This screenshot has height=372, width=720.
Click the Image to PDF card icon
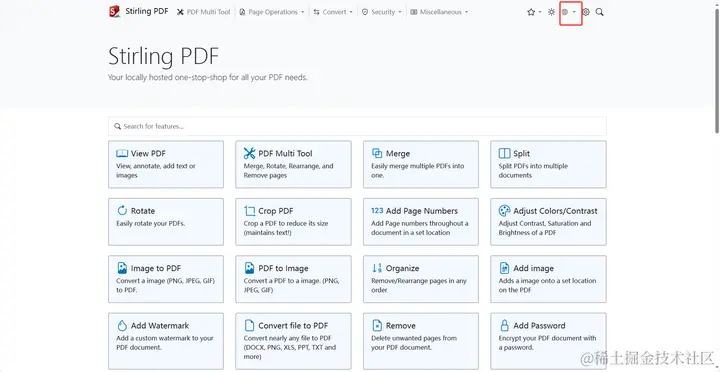pos(122,268)
